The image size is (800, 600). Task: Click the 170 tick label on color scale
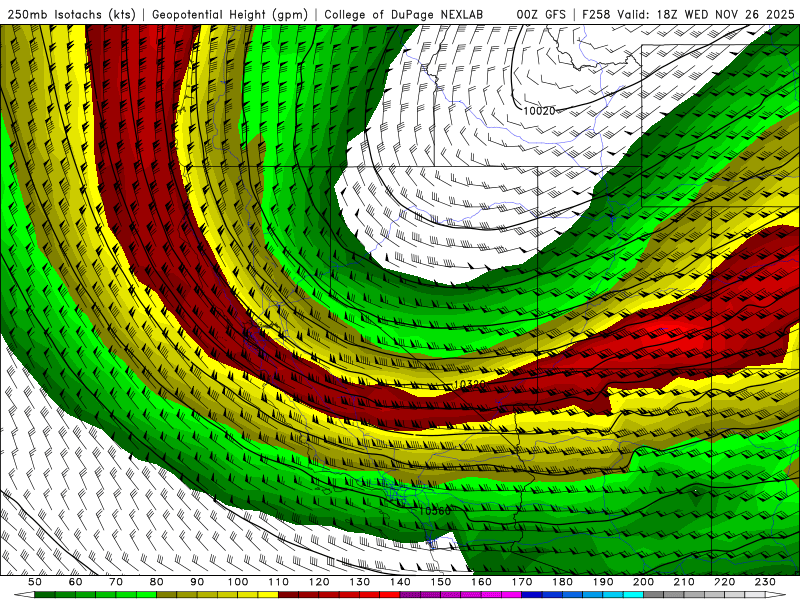[522, 582]
